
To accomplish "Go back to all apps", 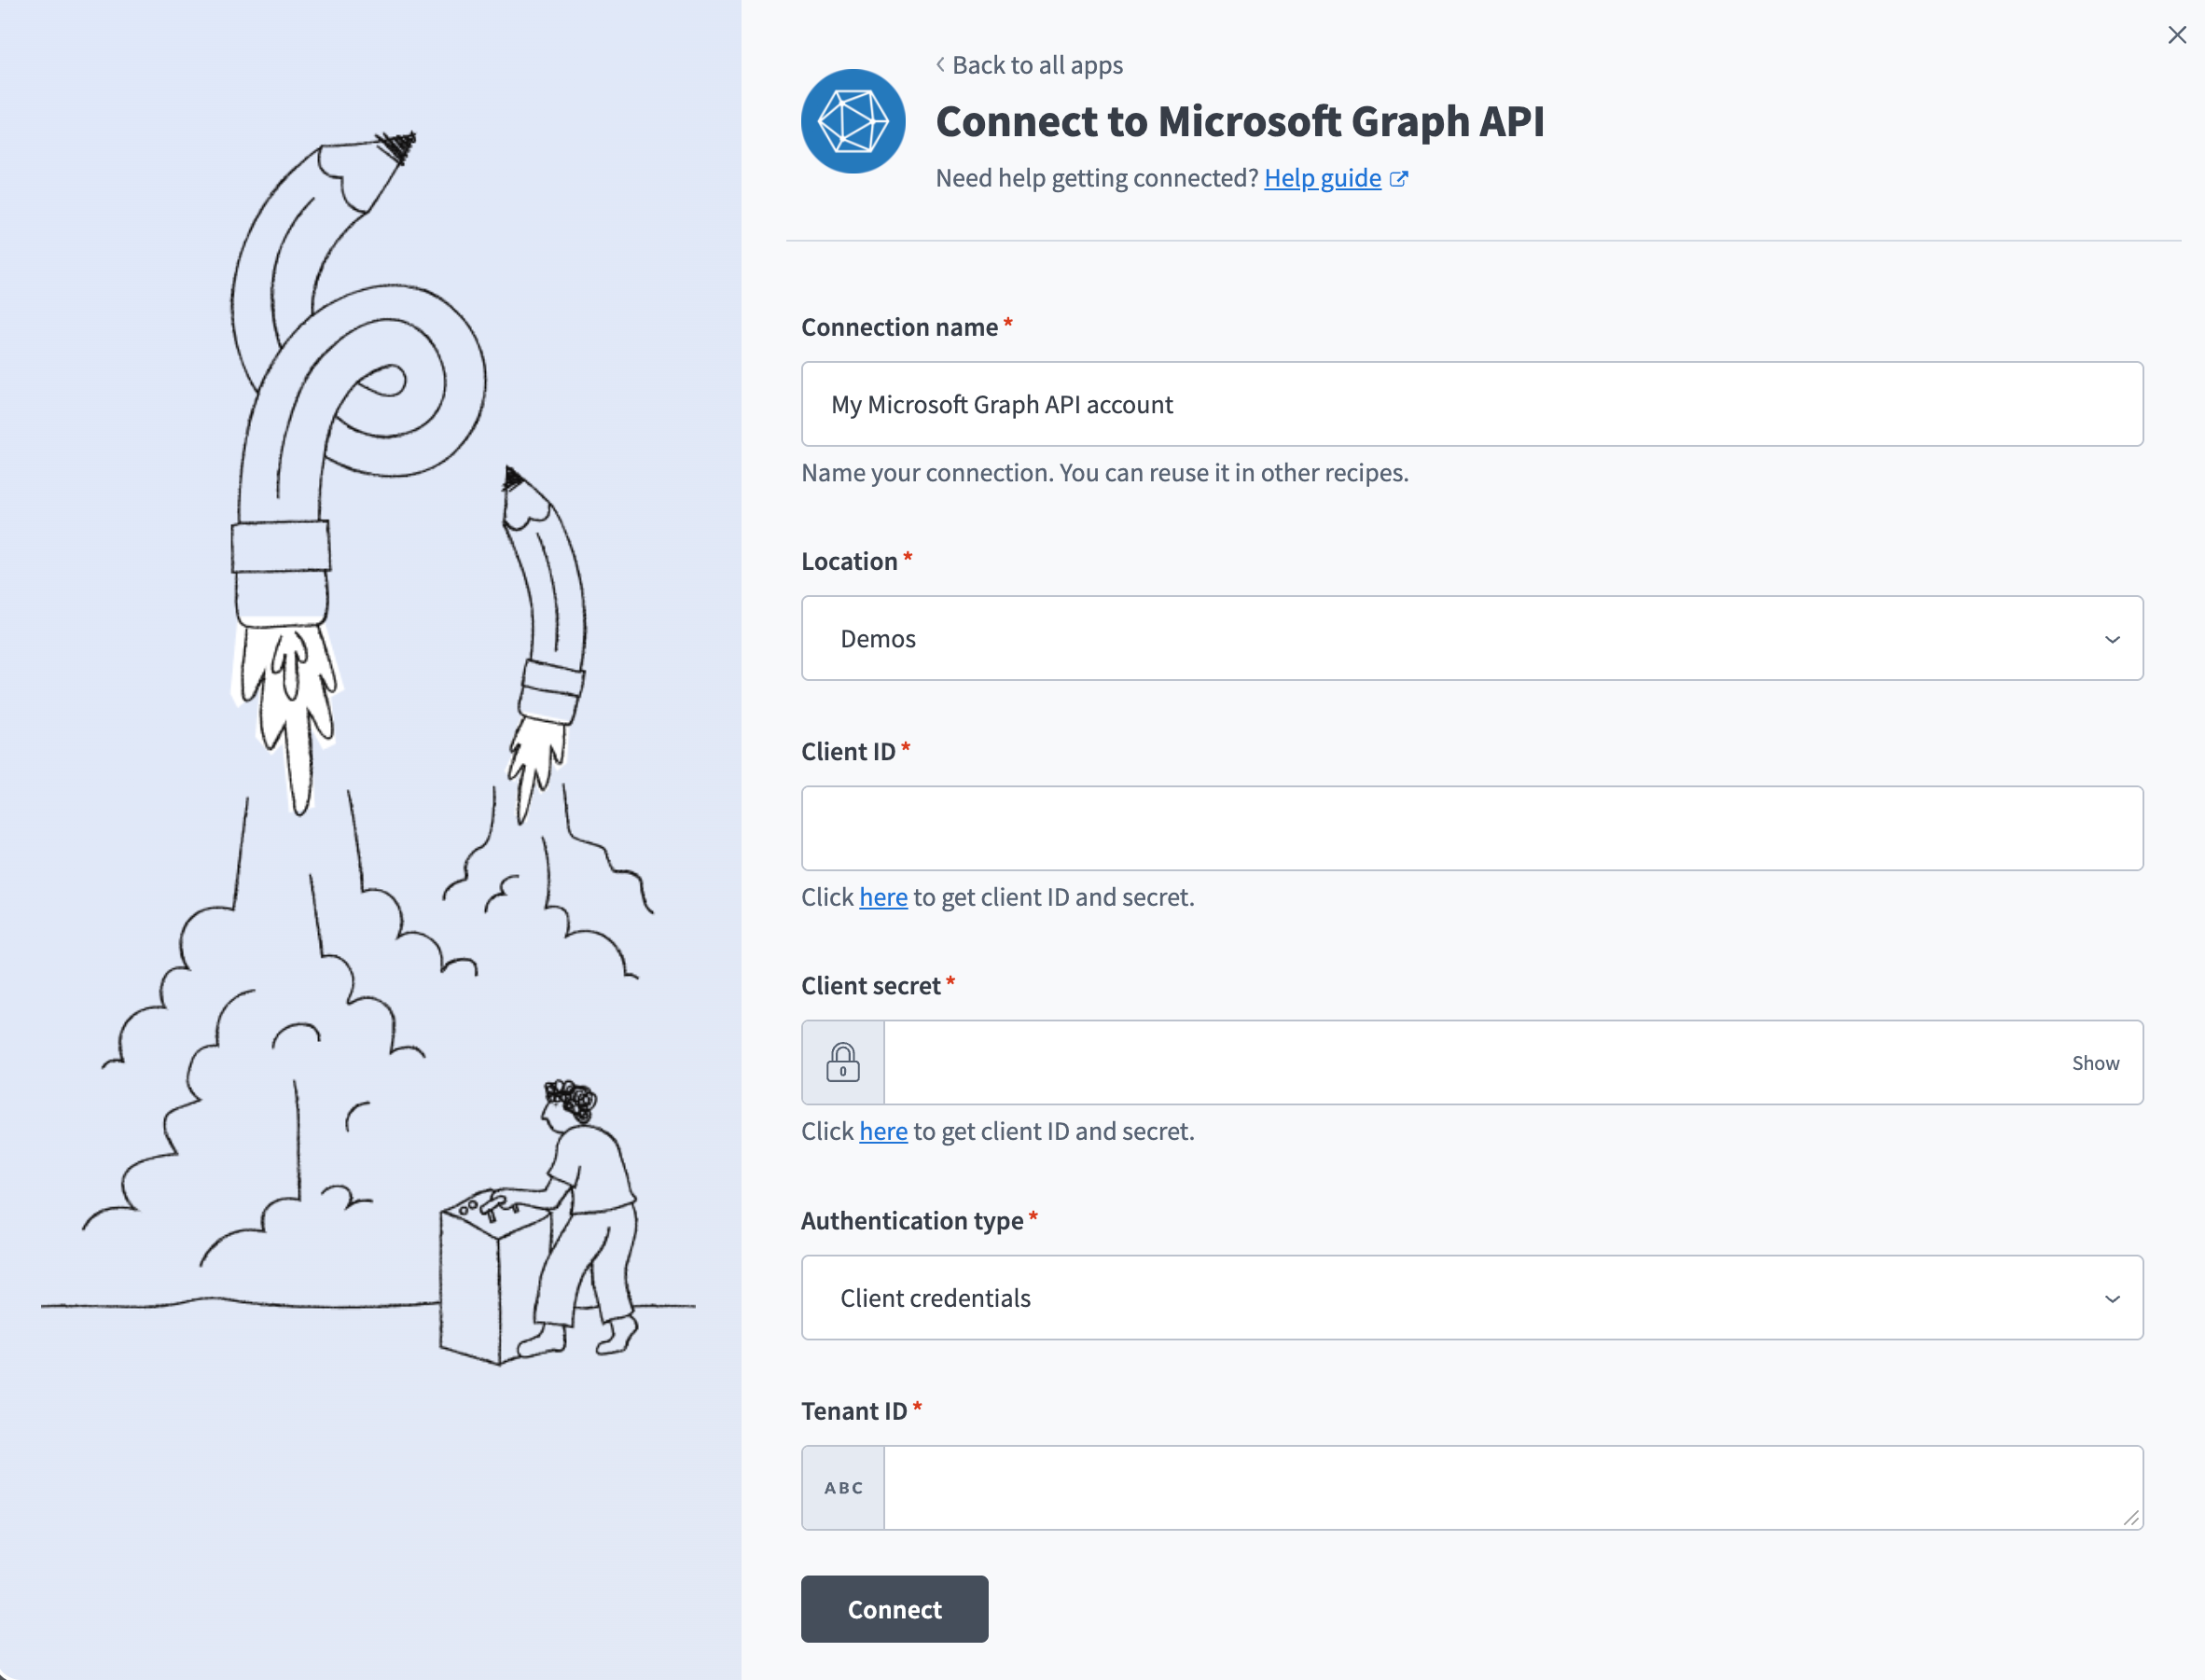I will [x=1029, y=65].
